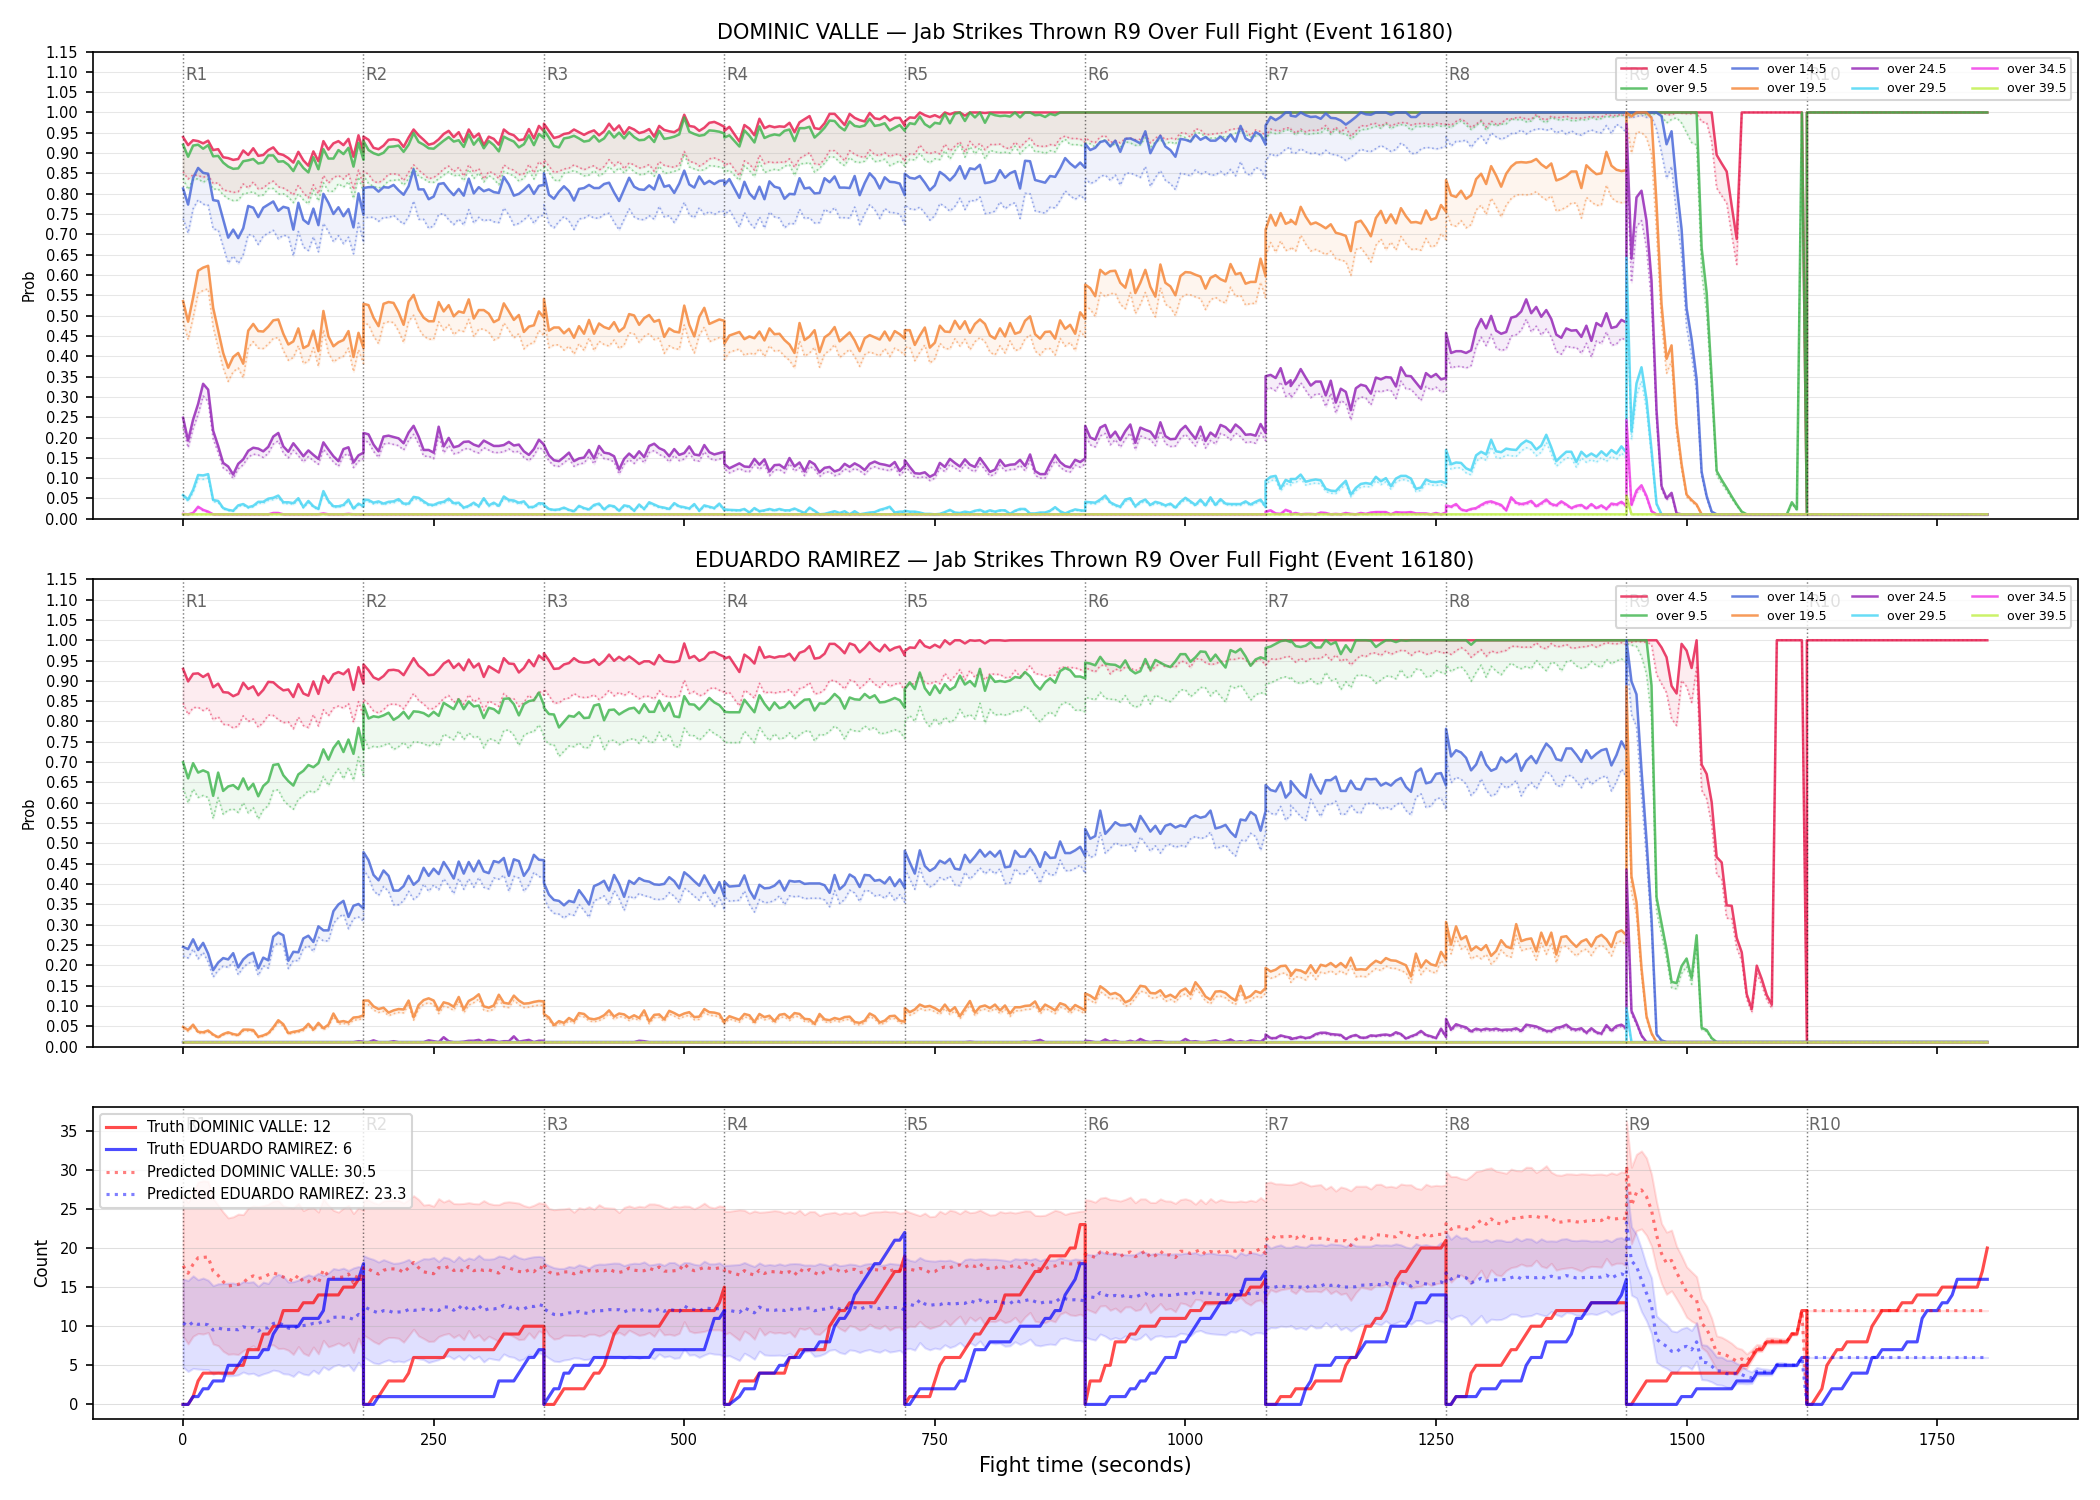Click the 1750 tick on the time axis

pyautogui.click(x=1937, y=1440)
